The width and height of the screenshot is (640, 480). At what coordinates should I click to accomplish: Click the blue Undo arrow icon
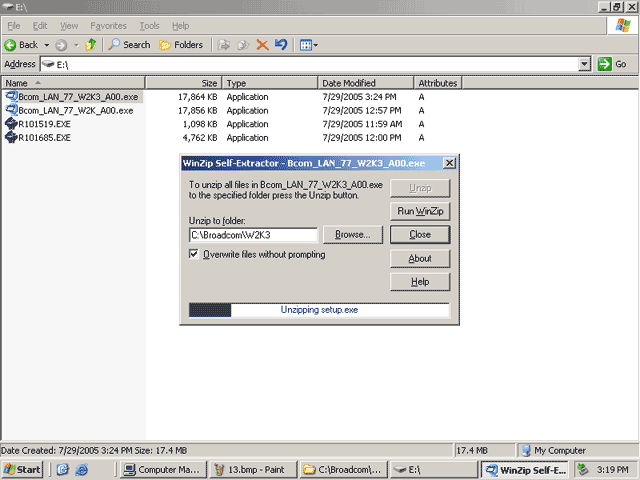[281, 44]
